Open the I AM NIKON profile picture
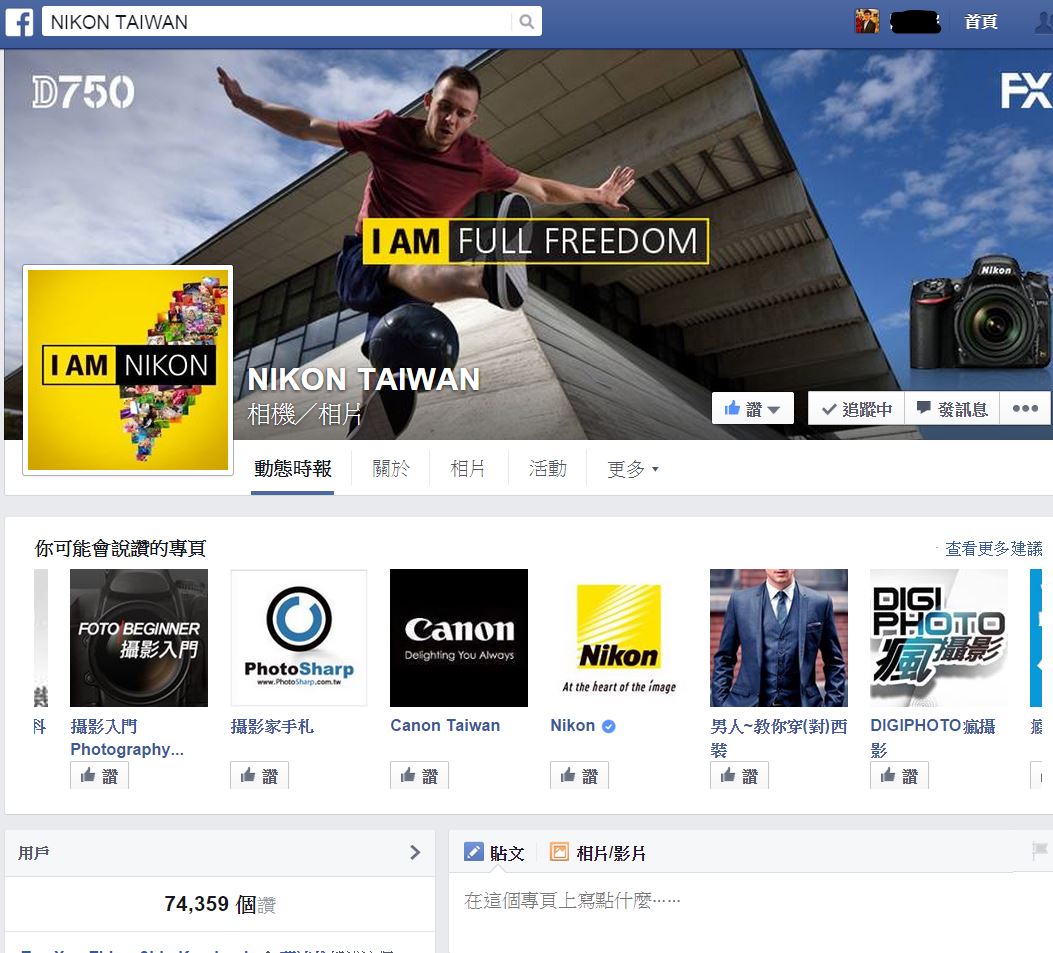Image resolution: width=1053 pixels, height=953 pixels. pyautogui.click(x=128, y=370)
